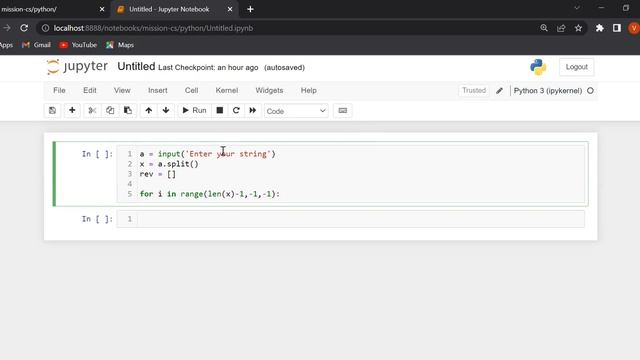640x360 pixels.
Task: Click the Jupyter logo
Action: pos(77,67)
